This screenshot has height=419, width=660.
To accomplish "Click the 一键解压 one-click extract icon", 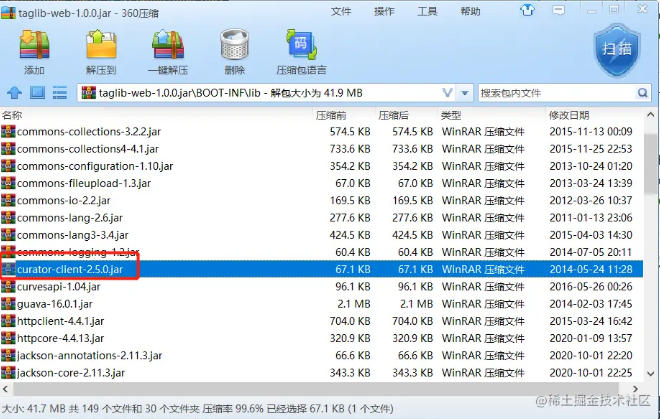I will tap(168, 45).
